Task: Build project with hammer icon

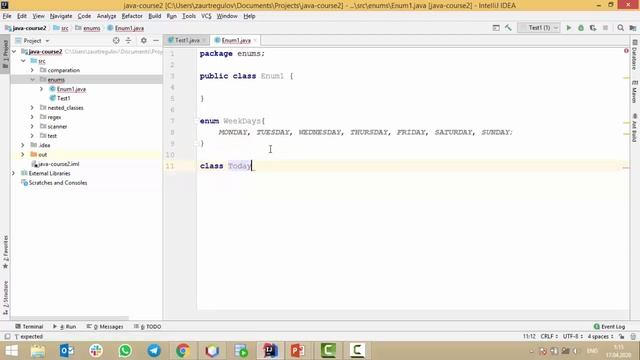Action: (x=508, y=28)
